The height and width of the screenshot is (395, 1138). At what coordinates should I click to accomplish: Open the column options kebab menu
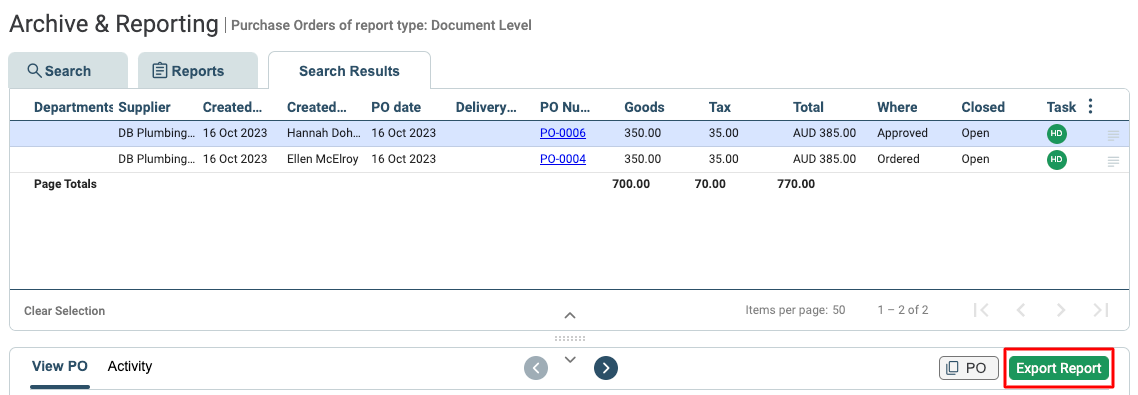[1090, 107]
